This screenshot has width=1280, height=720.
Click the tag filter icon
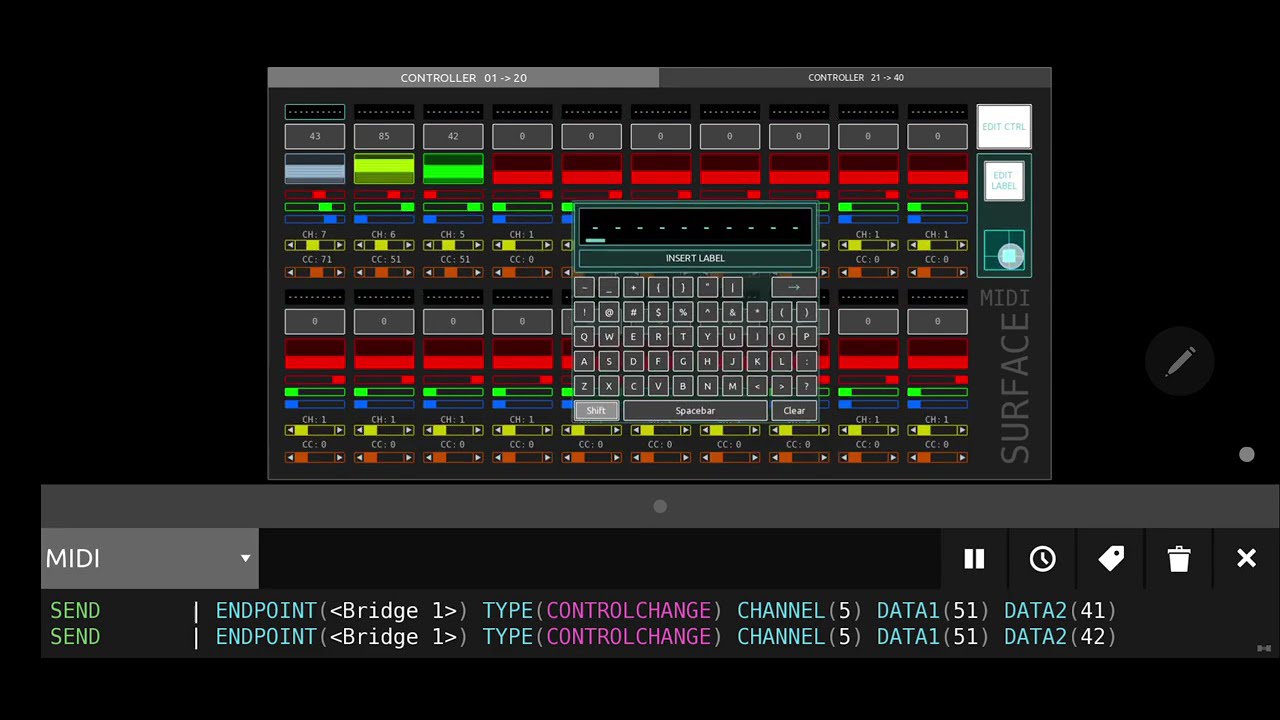1111,559
